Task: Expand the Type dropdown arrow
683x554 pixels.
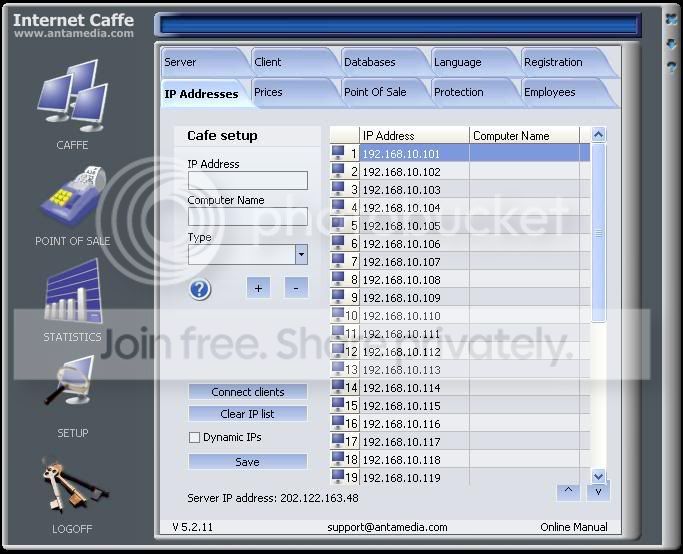Action: (301, 254)
